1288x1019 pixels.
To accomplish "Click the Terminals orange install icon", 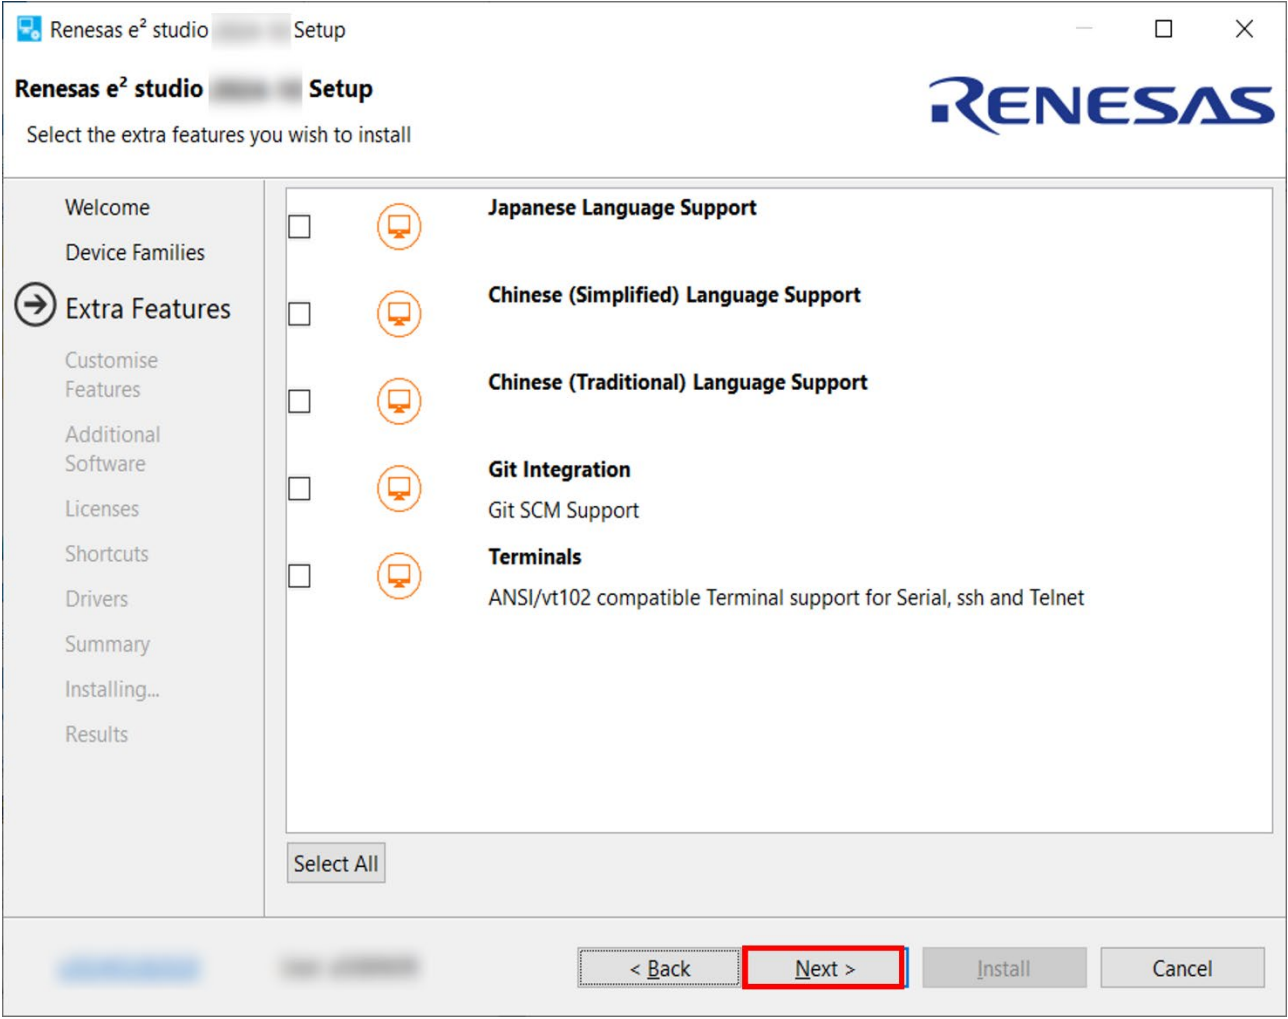I will [398, 576].
